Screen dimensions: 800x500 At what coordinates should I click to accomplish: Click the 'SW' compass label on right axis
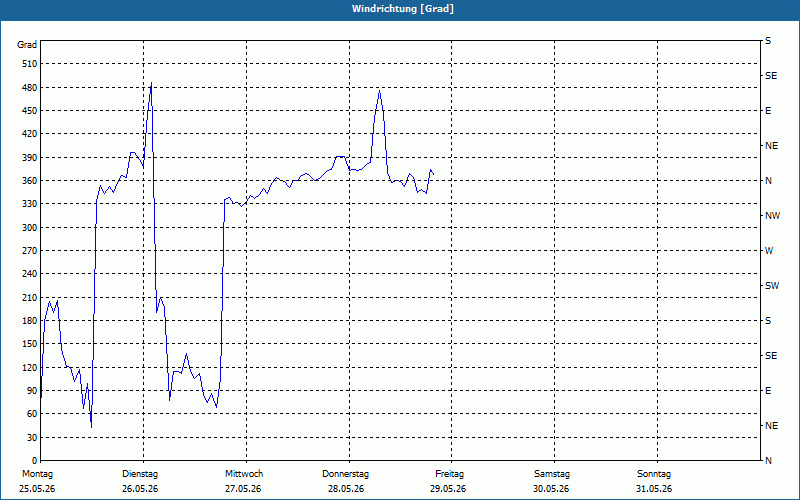tap(772, 286)
